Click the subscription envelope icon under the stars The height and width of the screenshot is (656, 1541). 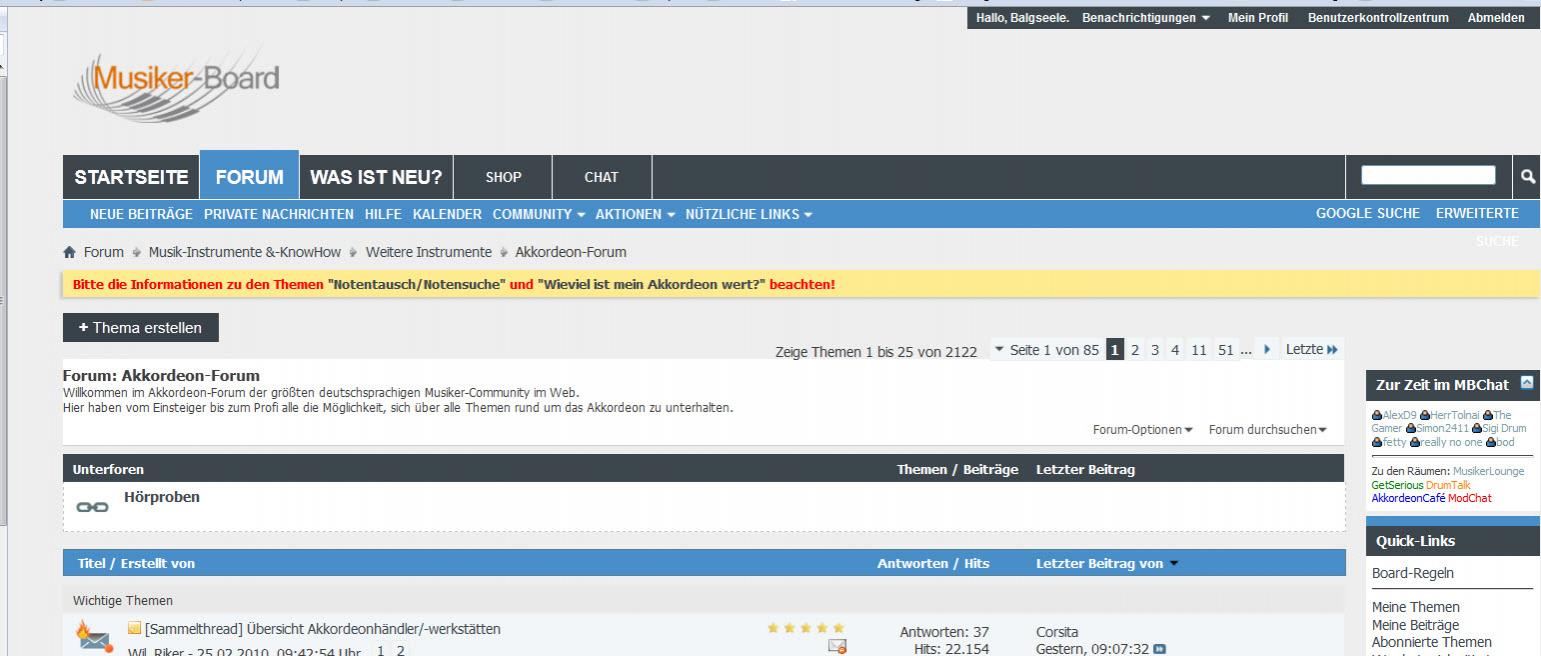coord(838,648)
